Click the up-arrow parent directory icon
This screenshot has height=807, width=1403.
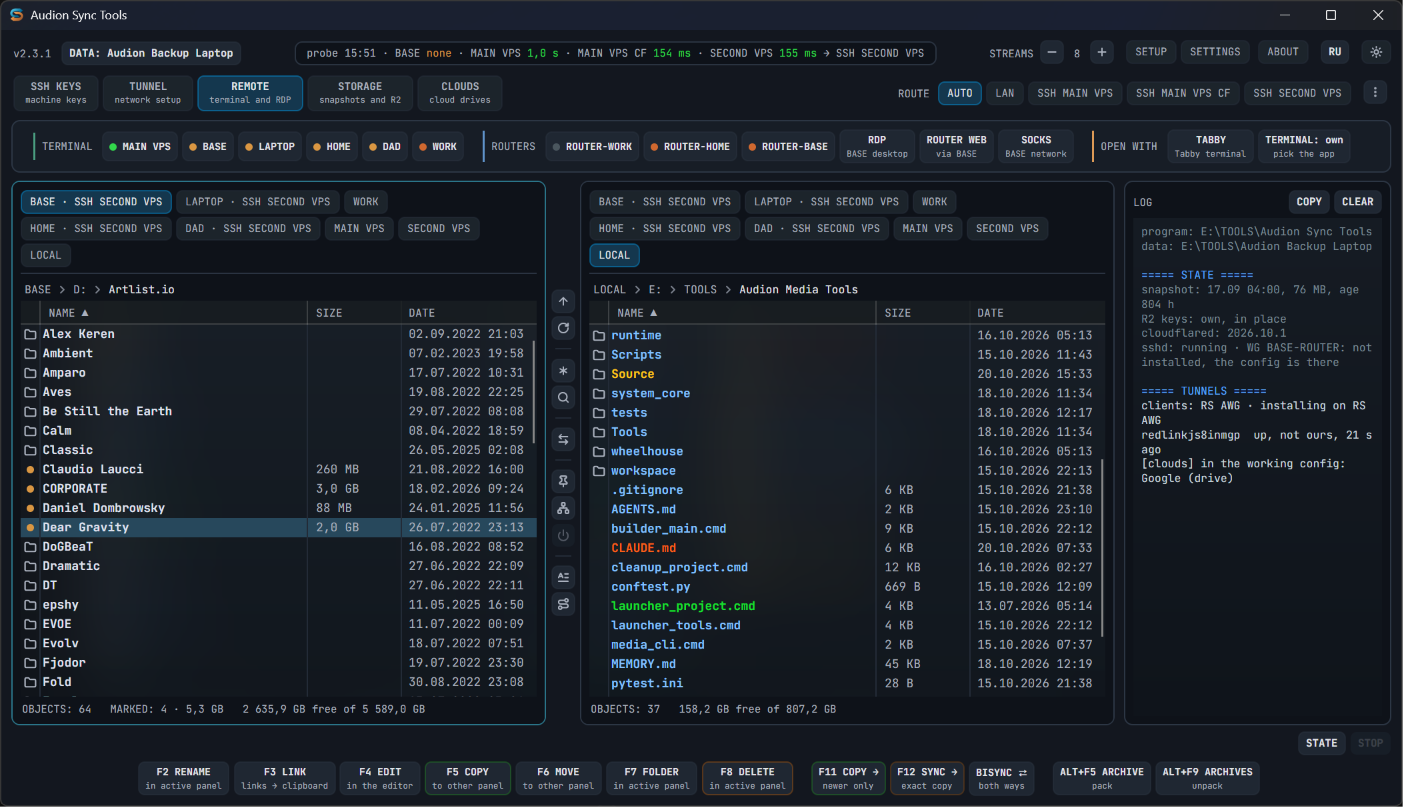click(563, 301)
